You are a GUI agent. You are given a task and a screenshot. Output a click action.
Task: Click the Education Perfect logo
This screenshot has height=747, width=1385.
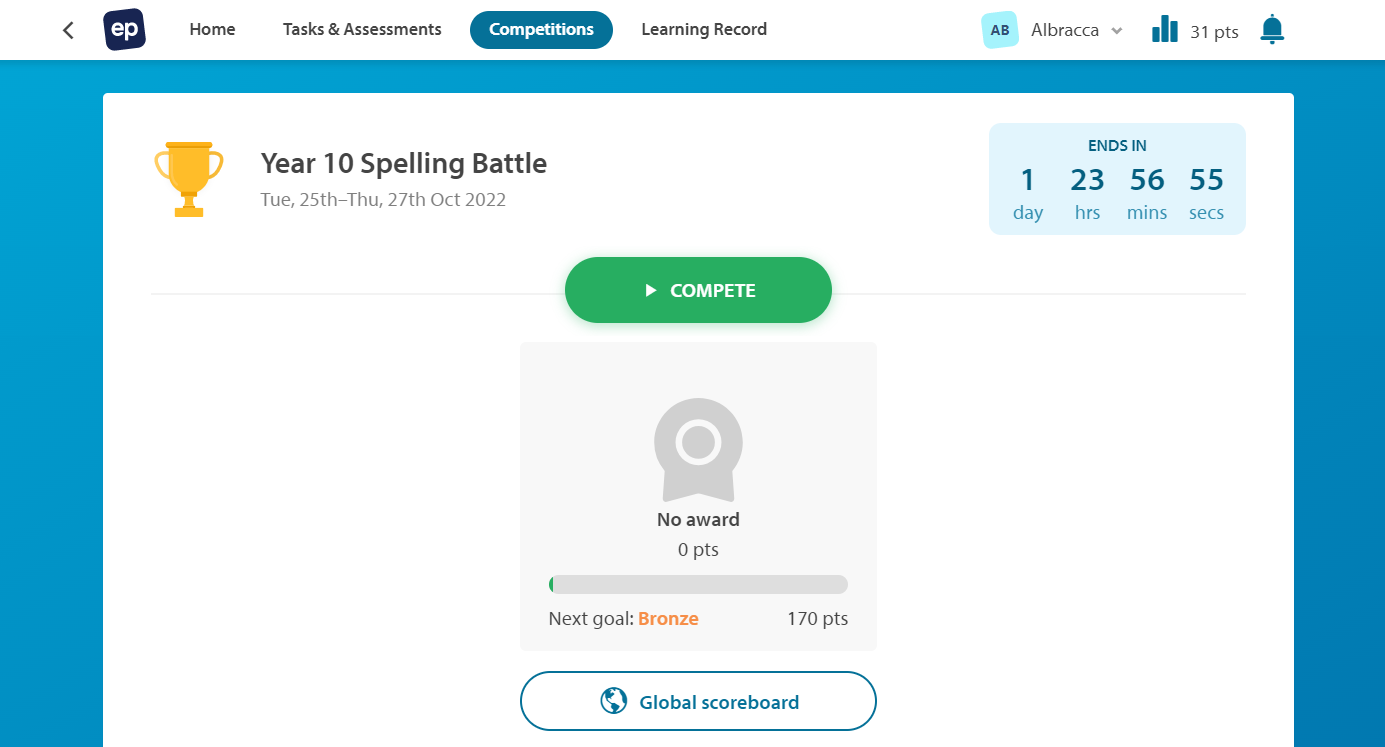pyautogui.click(x=124, y=29)
